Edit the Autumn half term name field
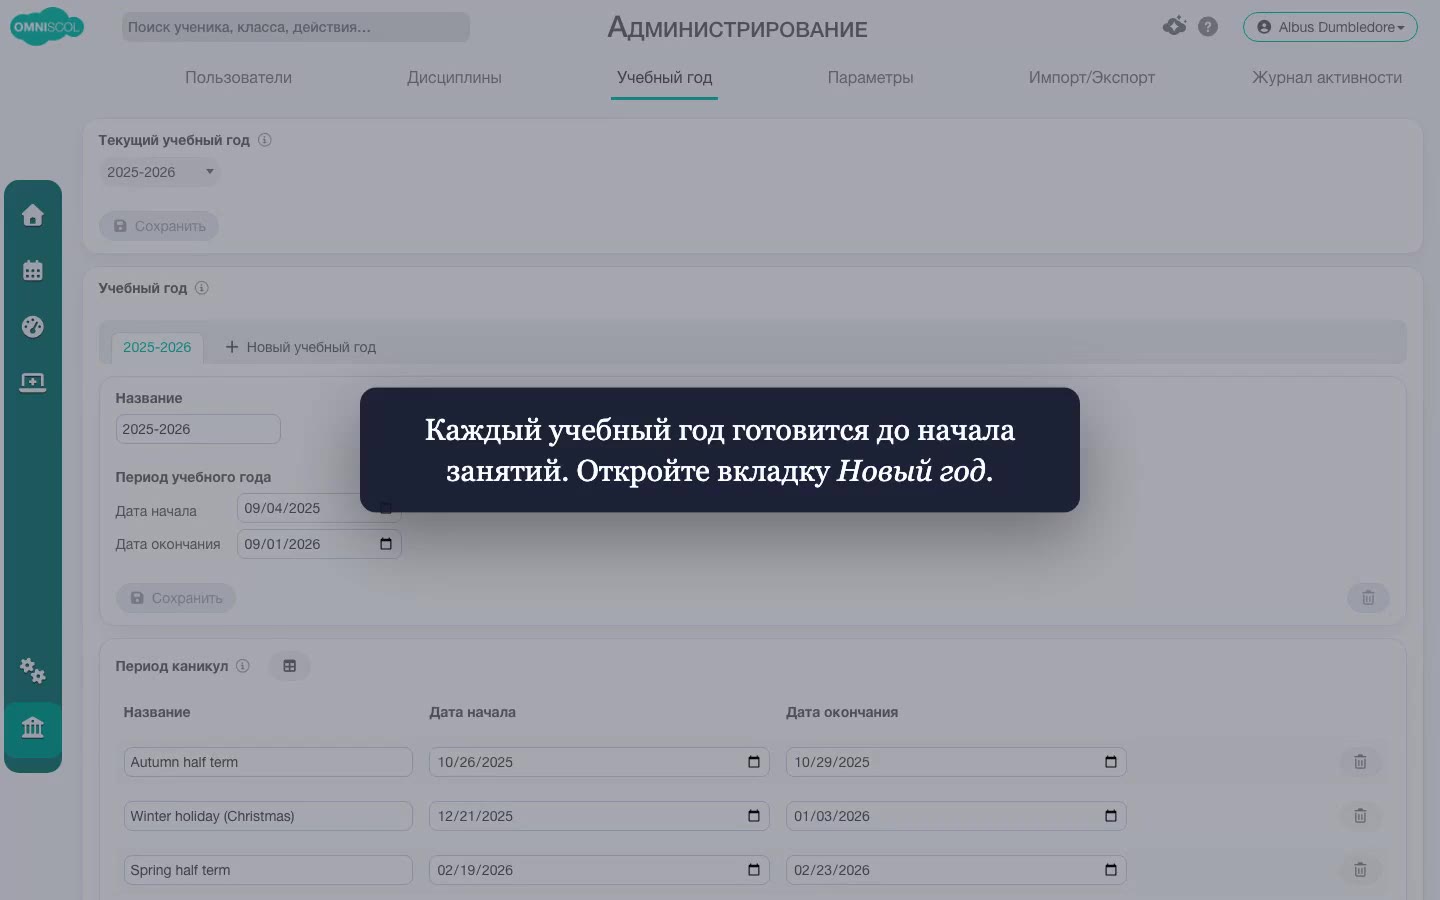Image resolution: width=1440 pixels, height=900 pixels. [x=268, y=762]
